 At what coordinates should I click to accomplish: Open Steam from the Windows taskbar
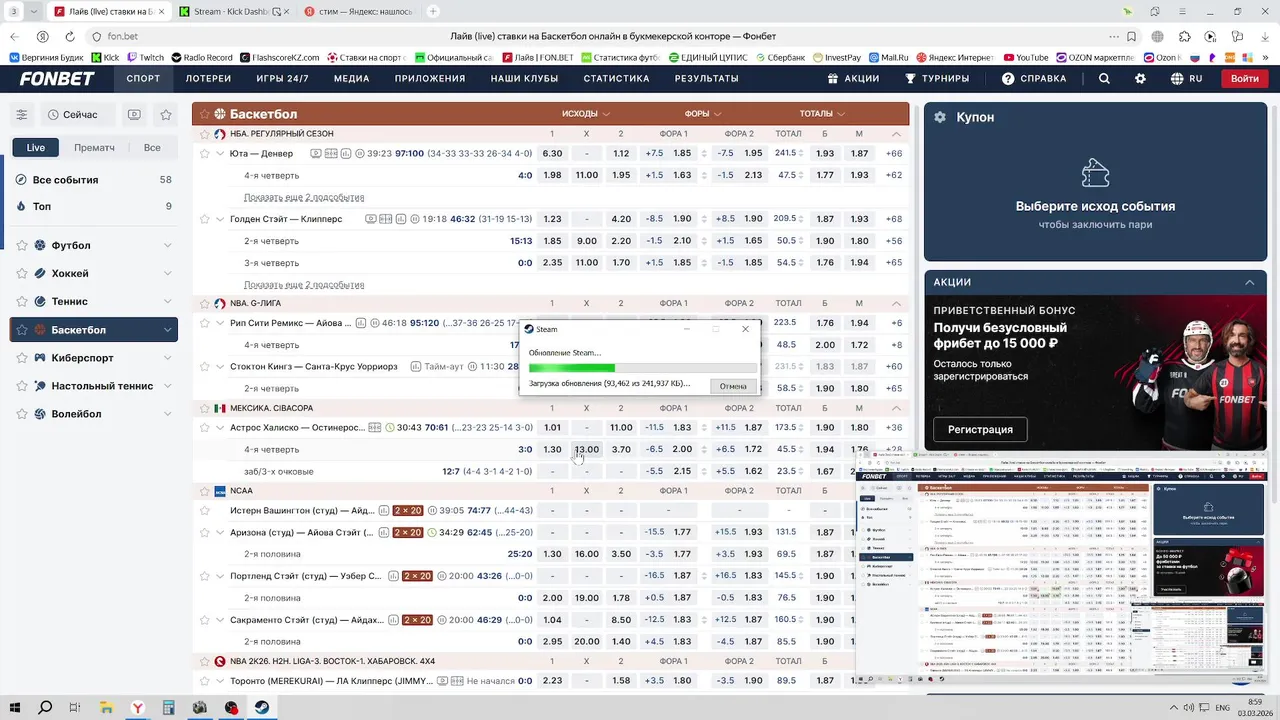(x=262, y=708)
